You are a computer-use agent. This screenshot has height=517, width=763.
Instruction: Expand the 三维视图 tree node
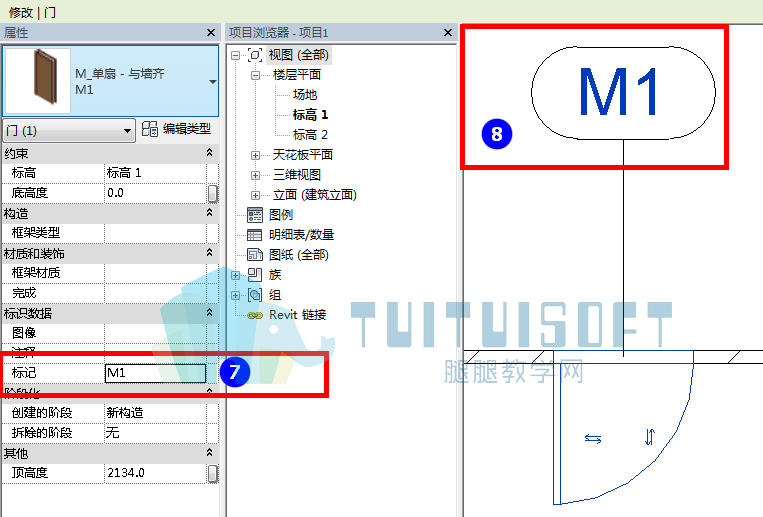255,175
